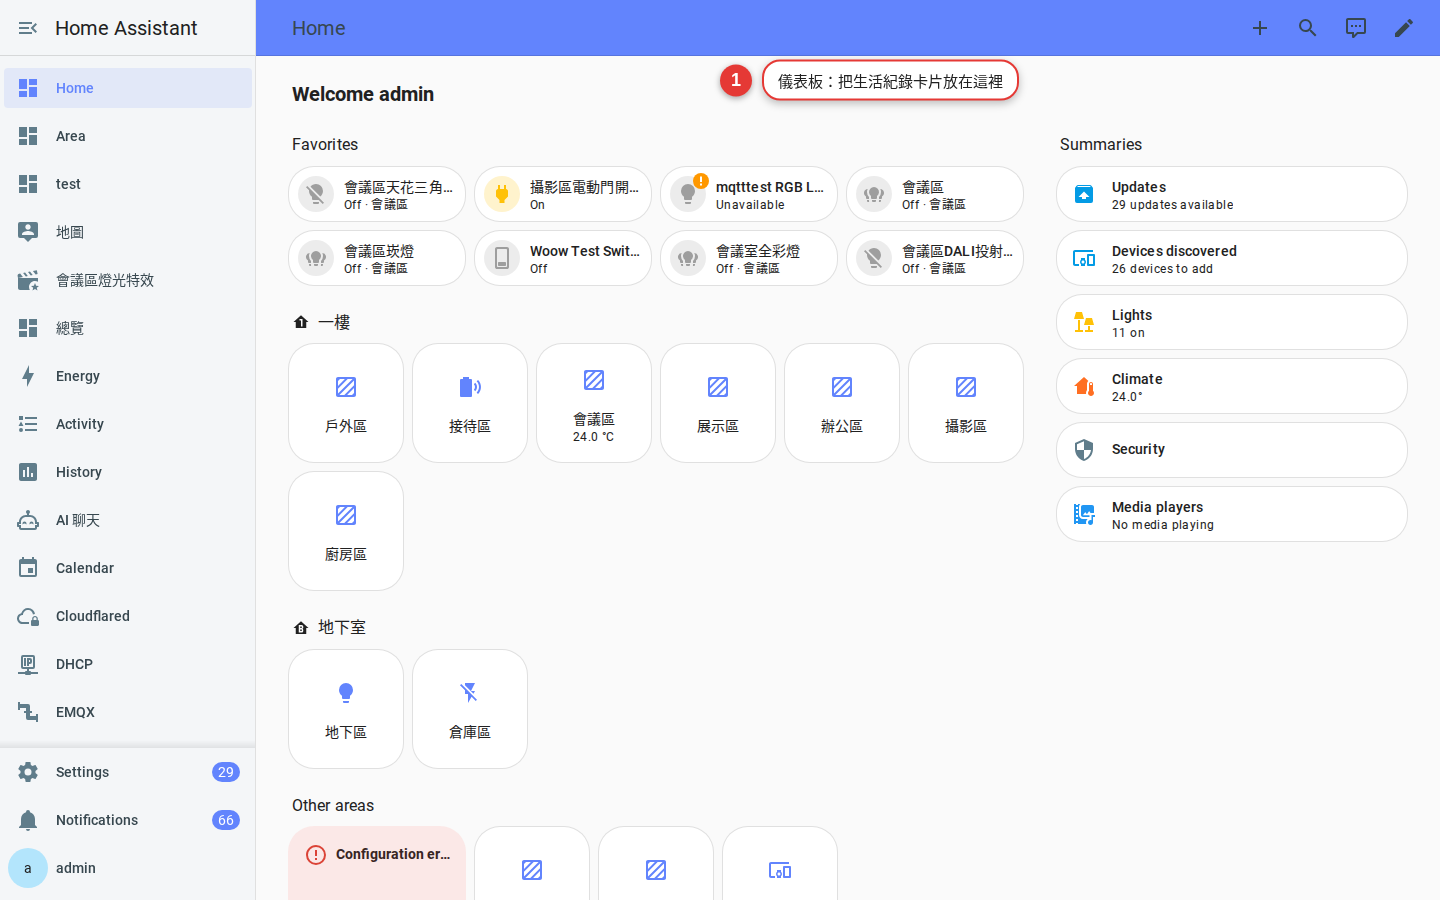Click the History chart icon in sidebar

[x=28, y=472]
